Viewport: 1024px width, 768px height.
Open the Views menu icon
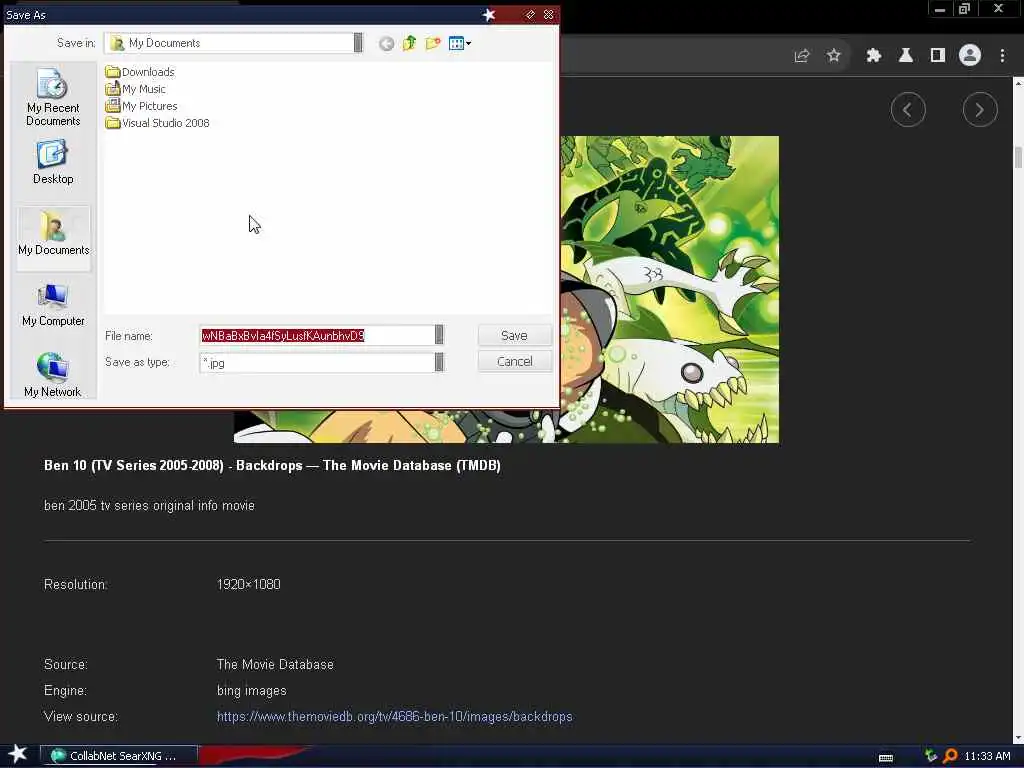coord(460,44)
